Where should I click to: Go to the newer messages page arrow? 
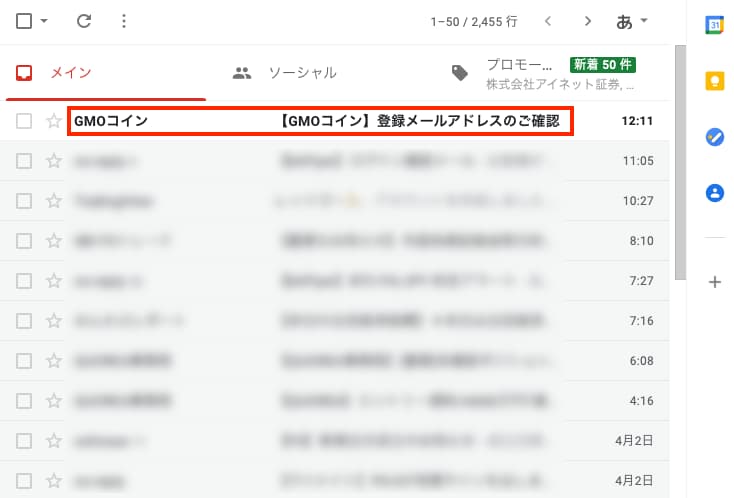coord(548,21)
